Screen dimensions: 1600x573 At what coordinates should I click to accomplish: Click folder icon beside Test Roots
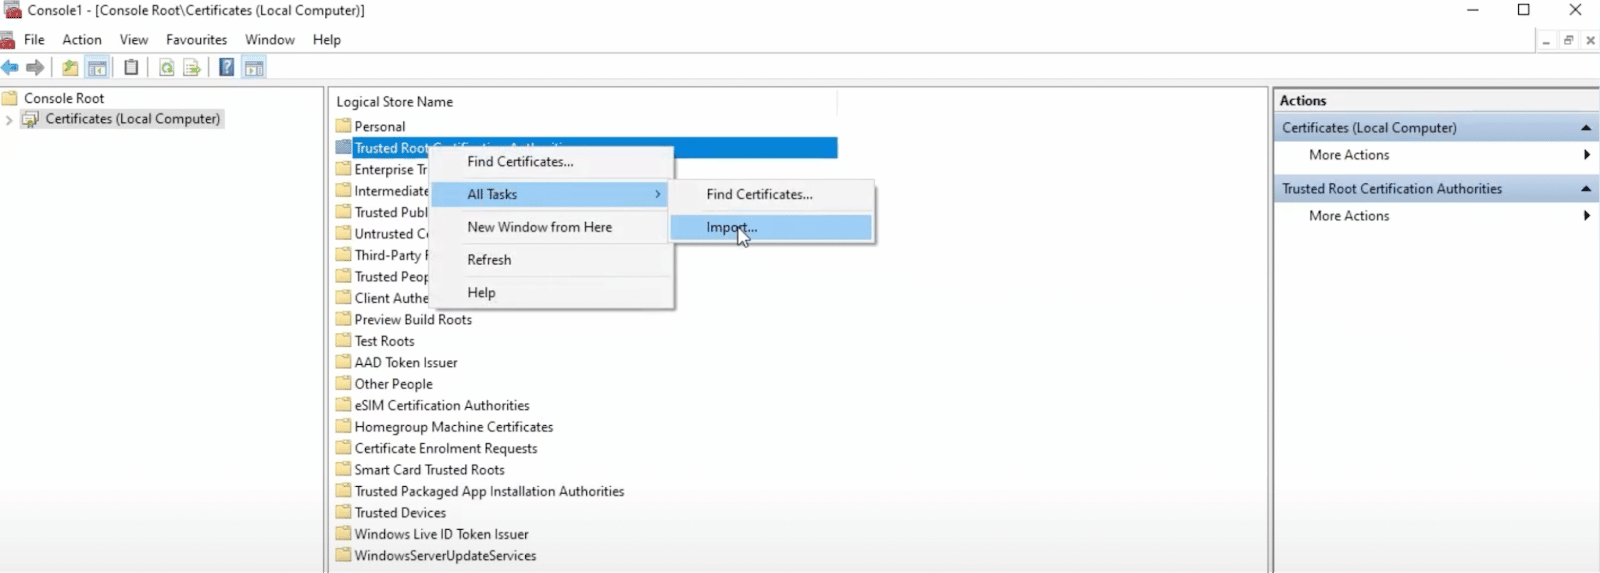(344, 341)
